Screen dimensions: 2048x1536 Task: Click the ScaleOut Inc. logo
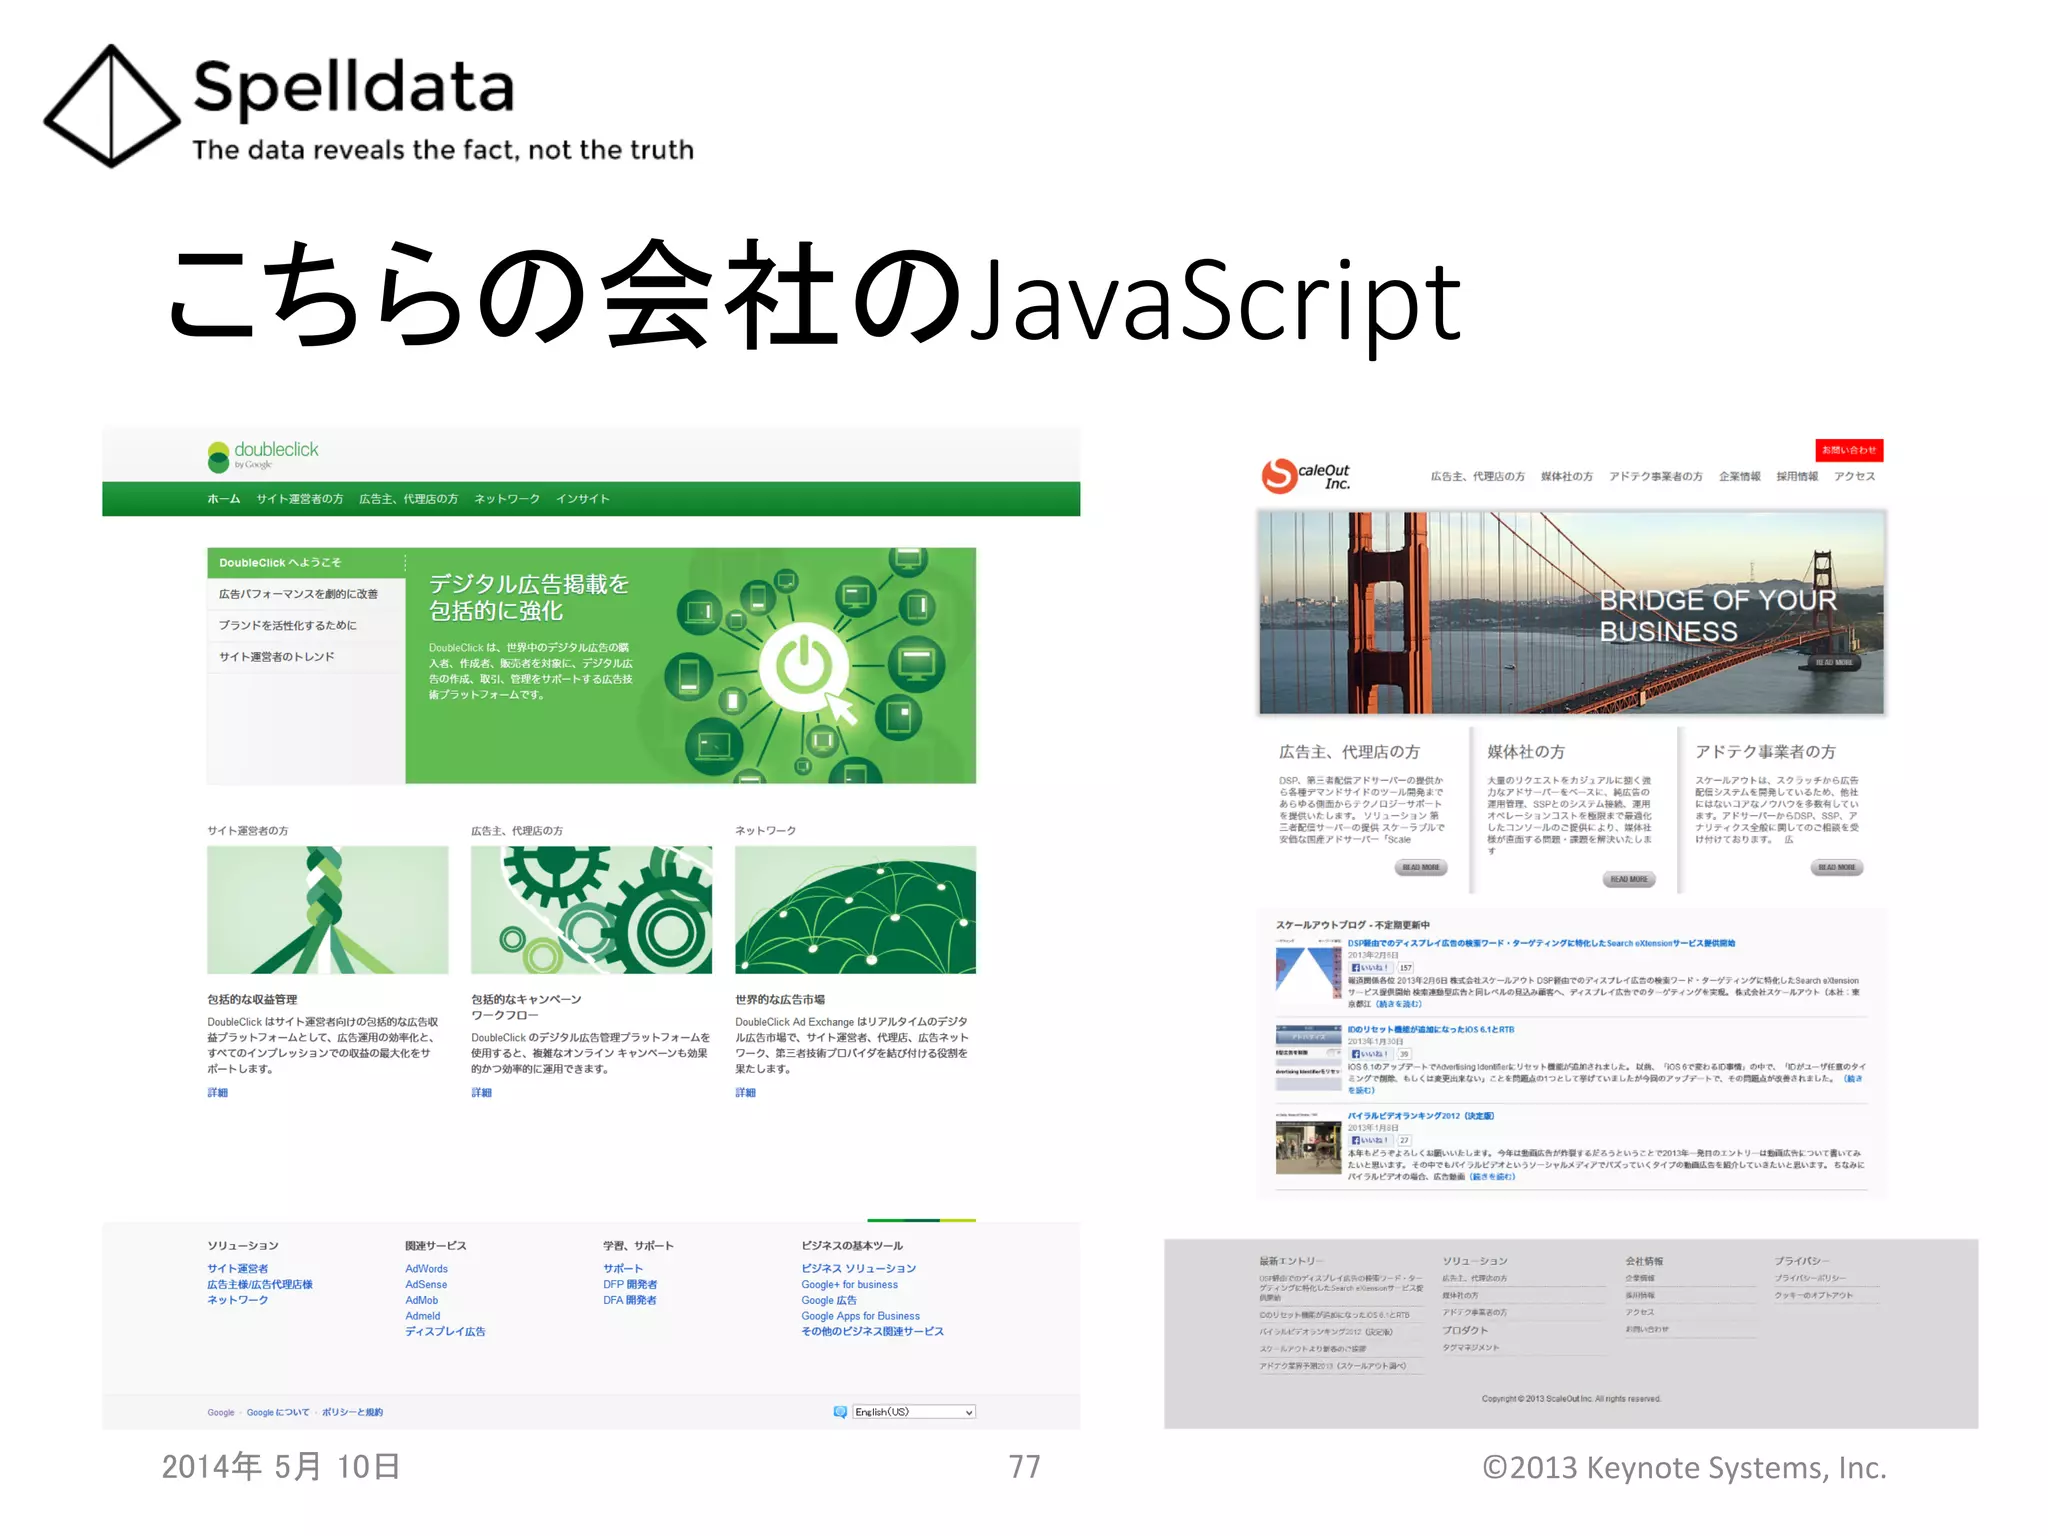pos(1306,476)
